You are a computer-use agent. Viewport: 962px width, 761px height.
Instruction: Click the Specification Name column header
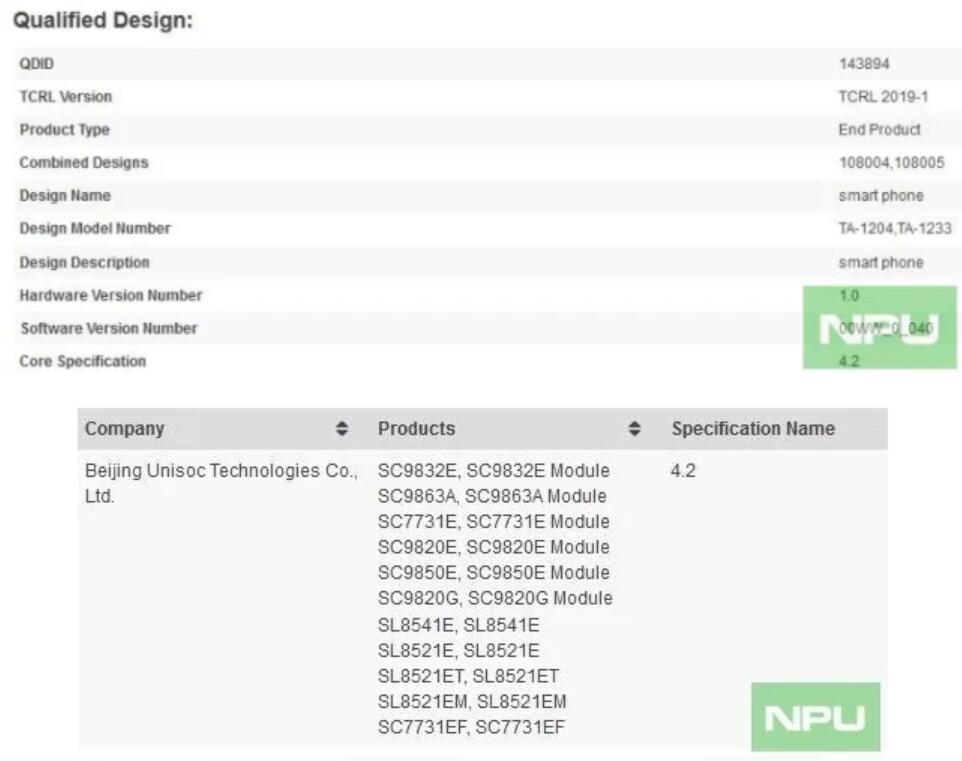[x=753, y=428]
